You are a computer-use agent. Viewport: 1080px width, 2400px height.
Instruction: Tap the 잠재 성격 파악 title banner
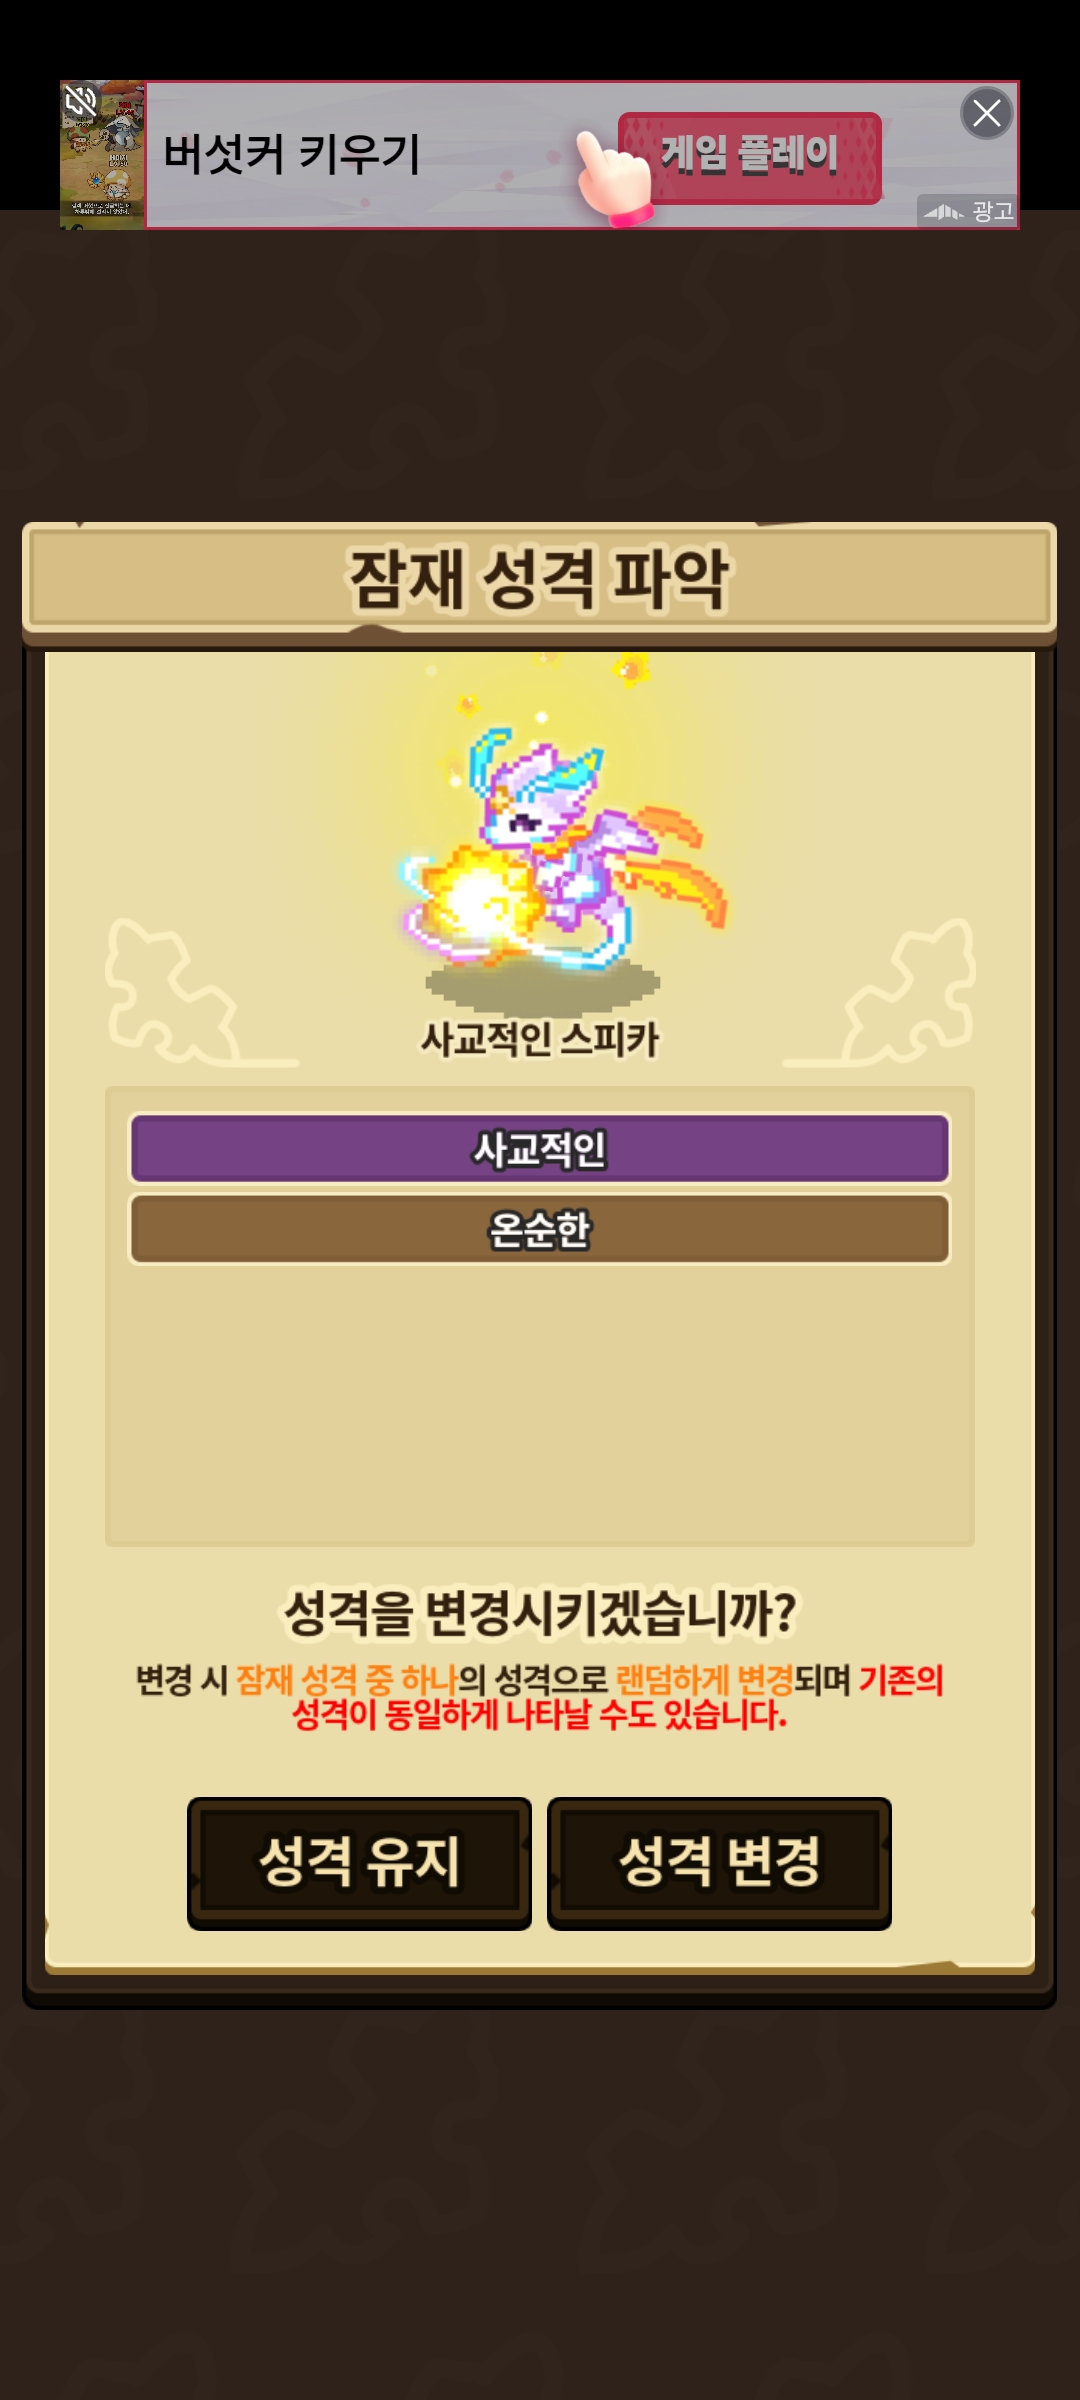click(x=540, y=578)
